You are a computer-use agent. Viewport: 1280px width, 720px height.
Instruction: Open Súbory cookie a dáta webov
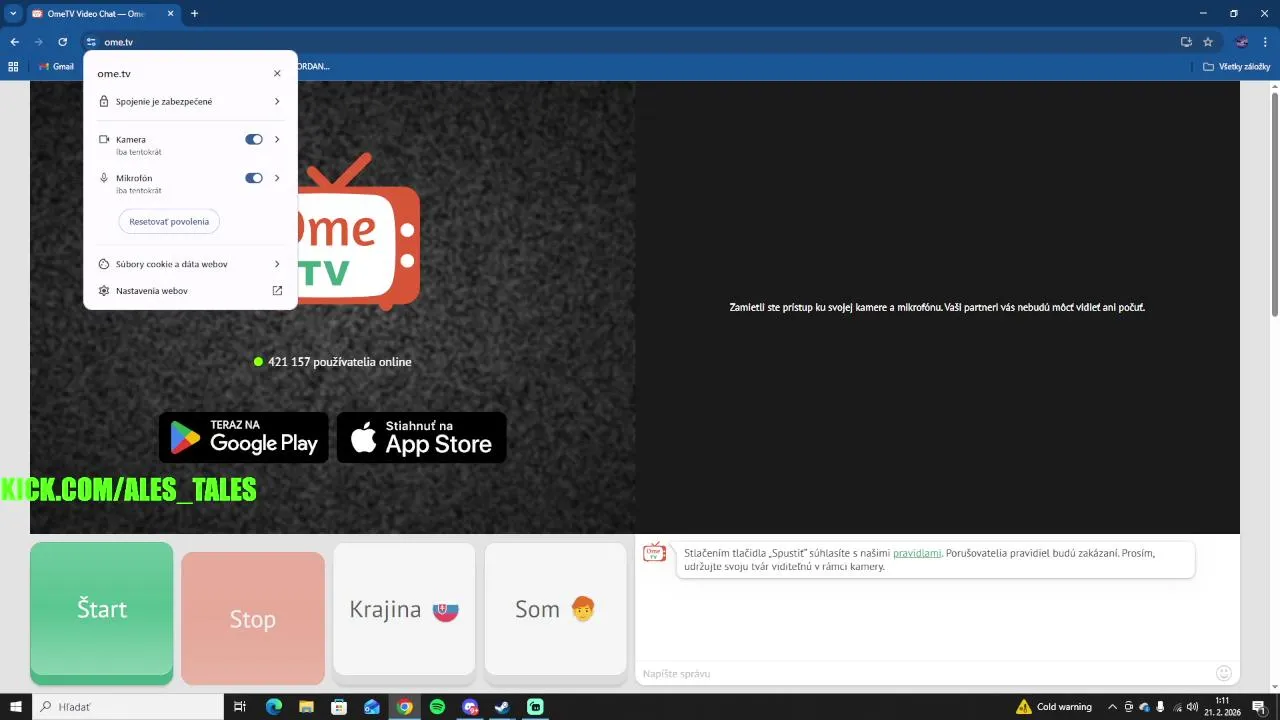[x=190, y=264]
